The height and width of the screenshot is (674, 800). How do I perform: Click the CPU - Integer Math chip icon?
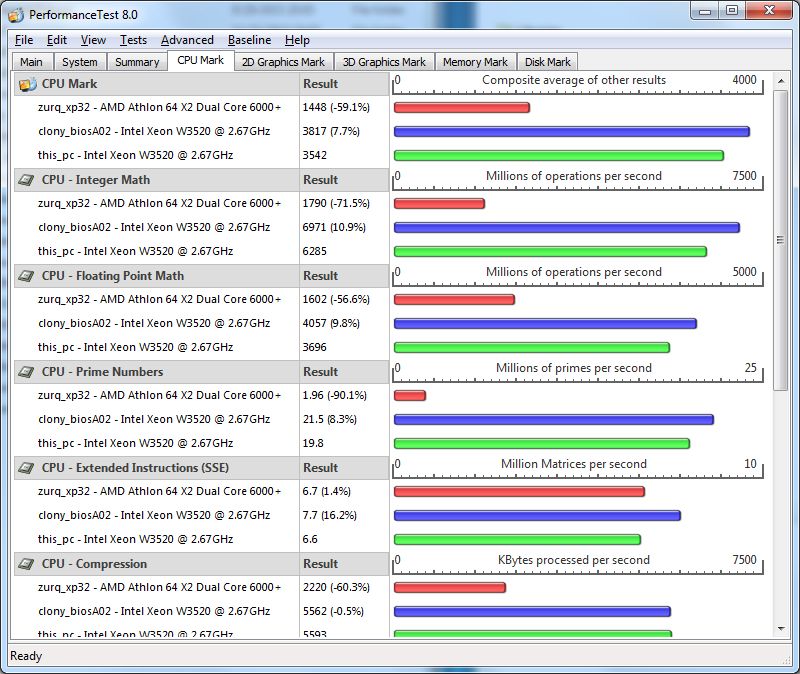(x=27, y=180)
